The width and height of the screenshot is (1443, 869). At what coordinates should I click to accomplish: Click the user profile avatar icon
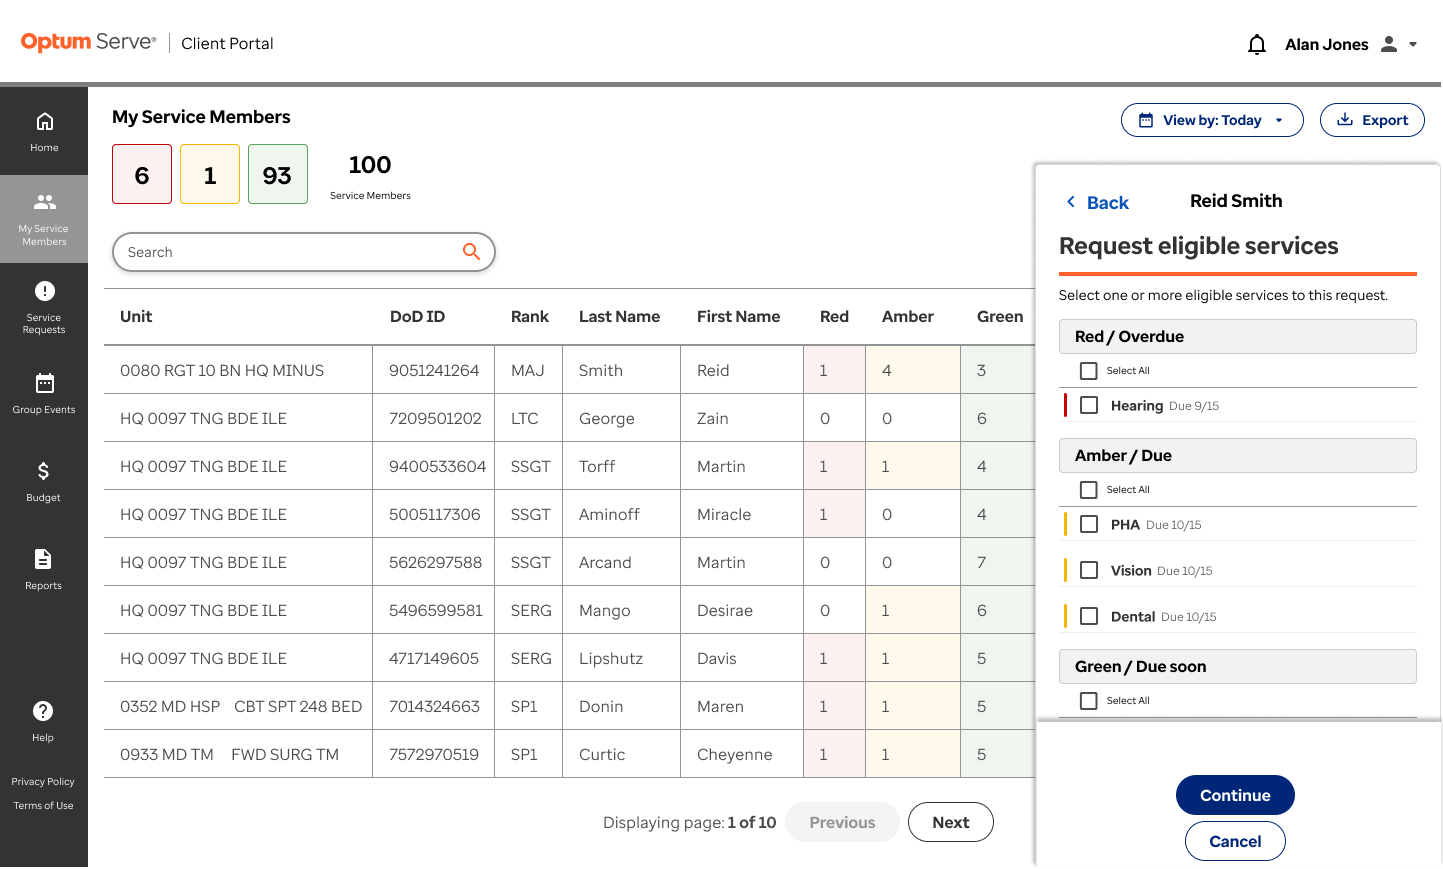(x=1389, y=44)
